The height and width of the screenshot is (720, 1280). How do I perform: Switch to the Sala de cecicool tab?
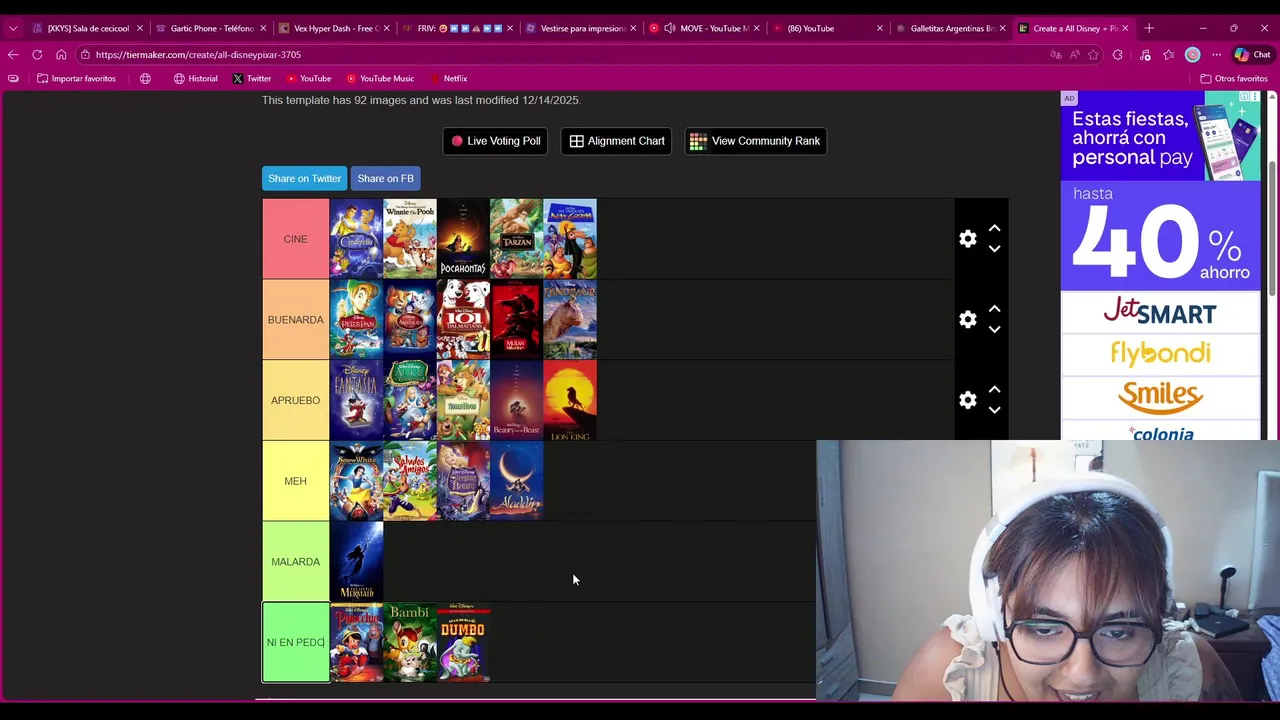click(88, 28)
